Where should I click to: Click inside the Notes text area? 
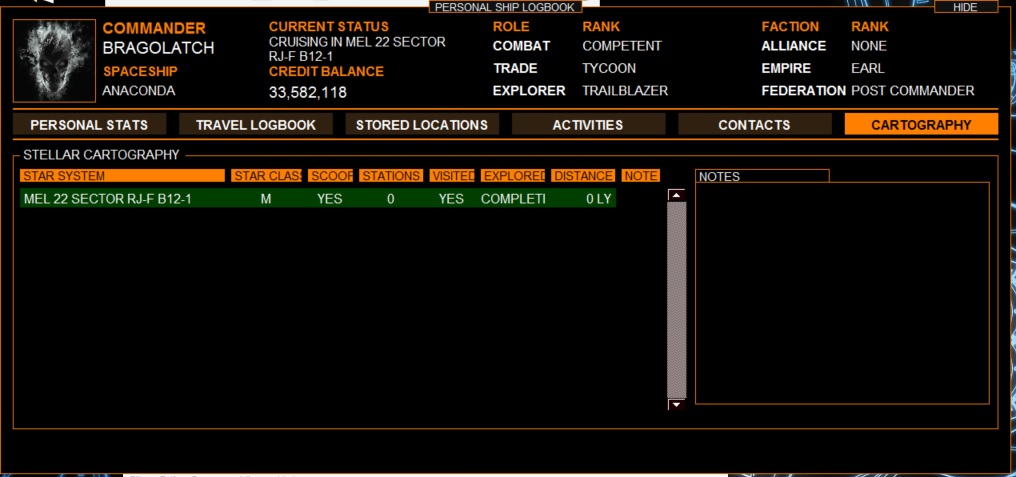(842, 293)
